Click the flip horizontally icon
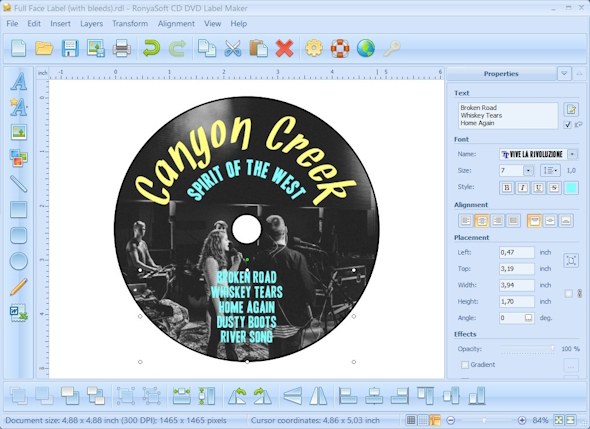The width and height of the screenshot is (590, 429). [318, 396]
